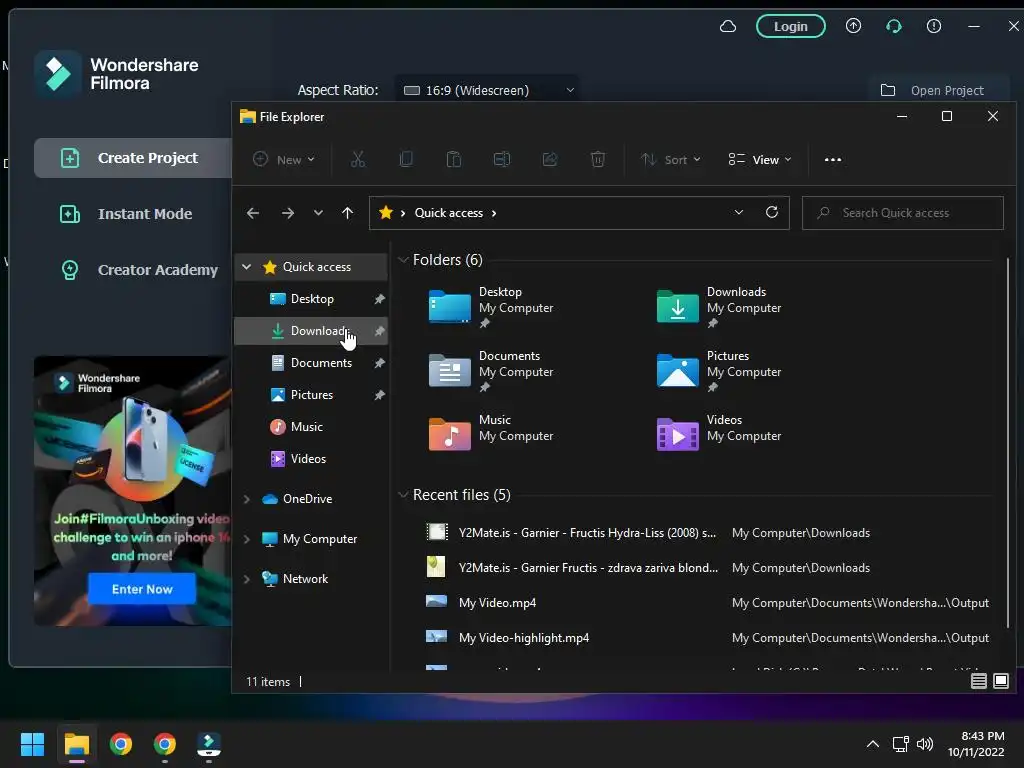Click the cloud icon in Filmora title bar
Screen dimensions: 1024x768
(x=728, y=27)
